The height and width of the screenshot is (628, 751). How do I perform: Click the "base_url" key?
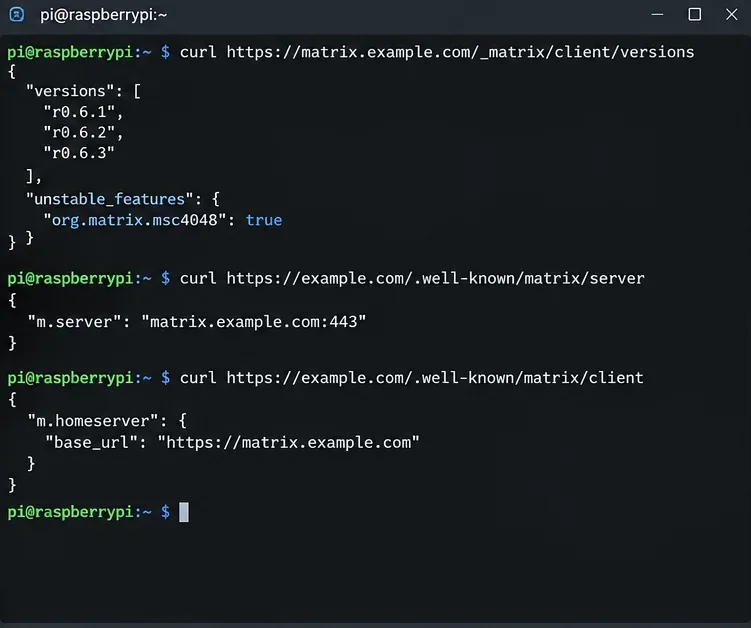coord(91,442)
